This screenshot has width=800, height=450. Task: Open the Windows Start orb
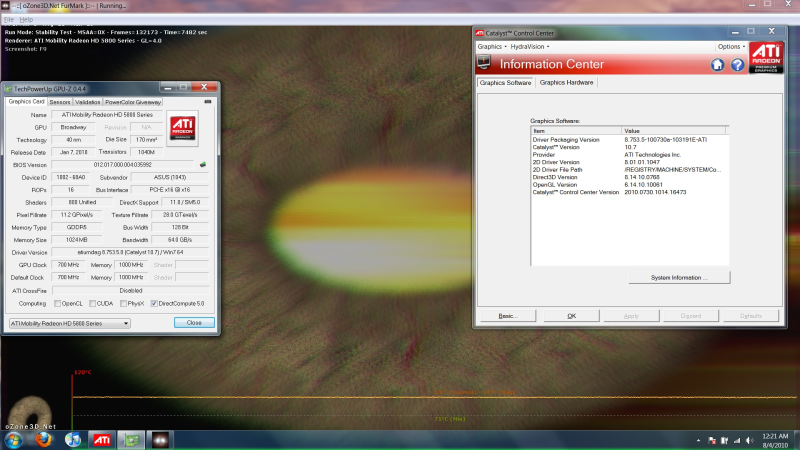(13, 440)
